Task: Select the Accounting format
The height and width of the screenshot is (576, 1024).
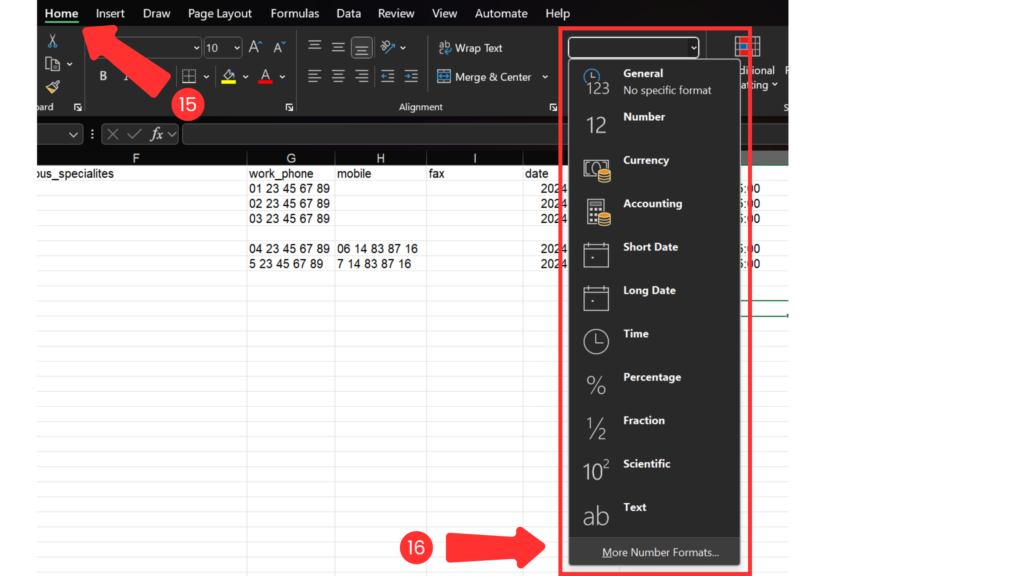Action: click(x=654, y=212)
